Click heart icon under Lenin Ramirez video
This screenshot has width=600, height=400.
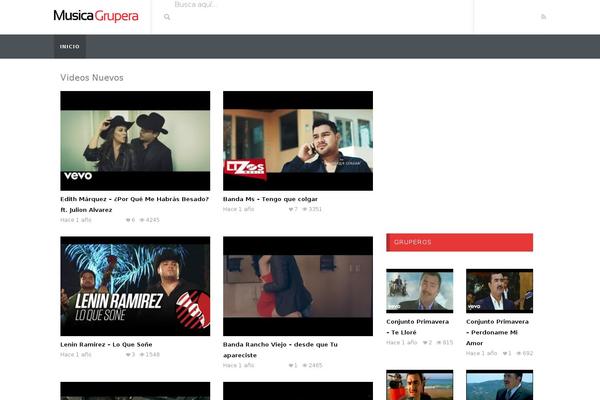(128, 354)
